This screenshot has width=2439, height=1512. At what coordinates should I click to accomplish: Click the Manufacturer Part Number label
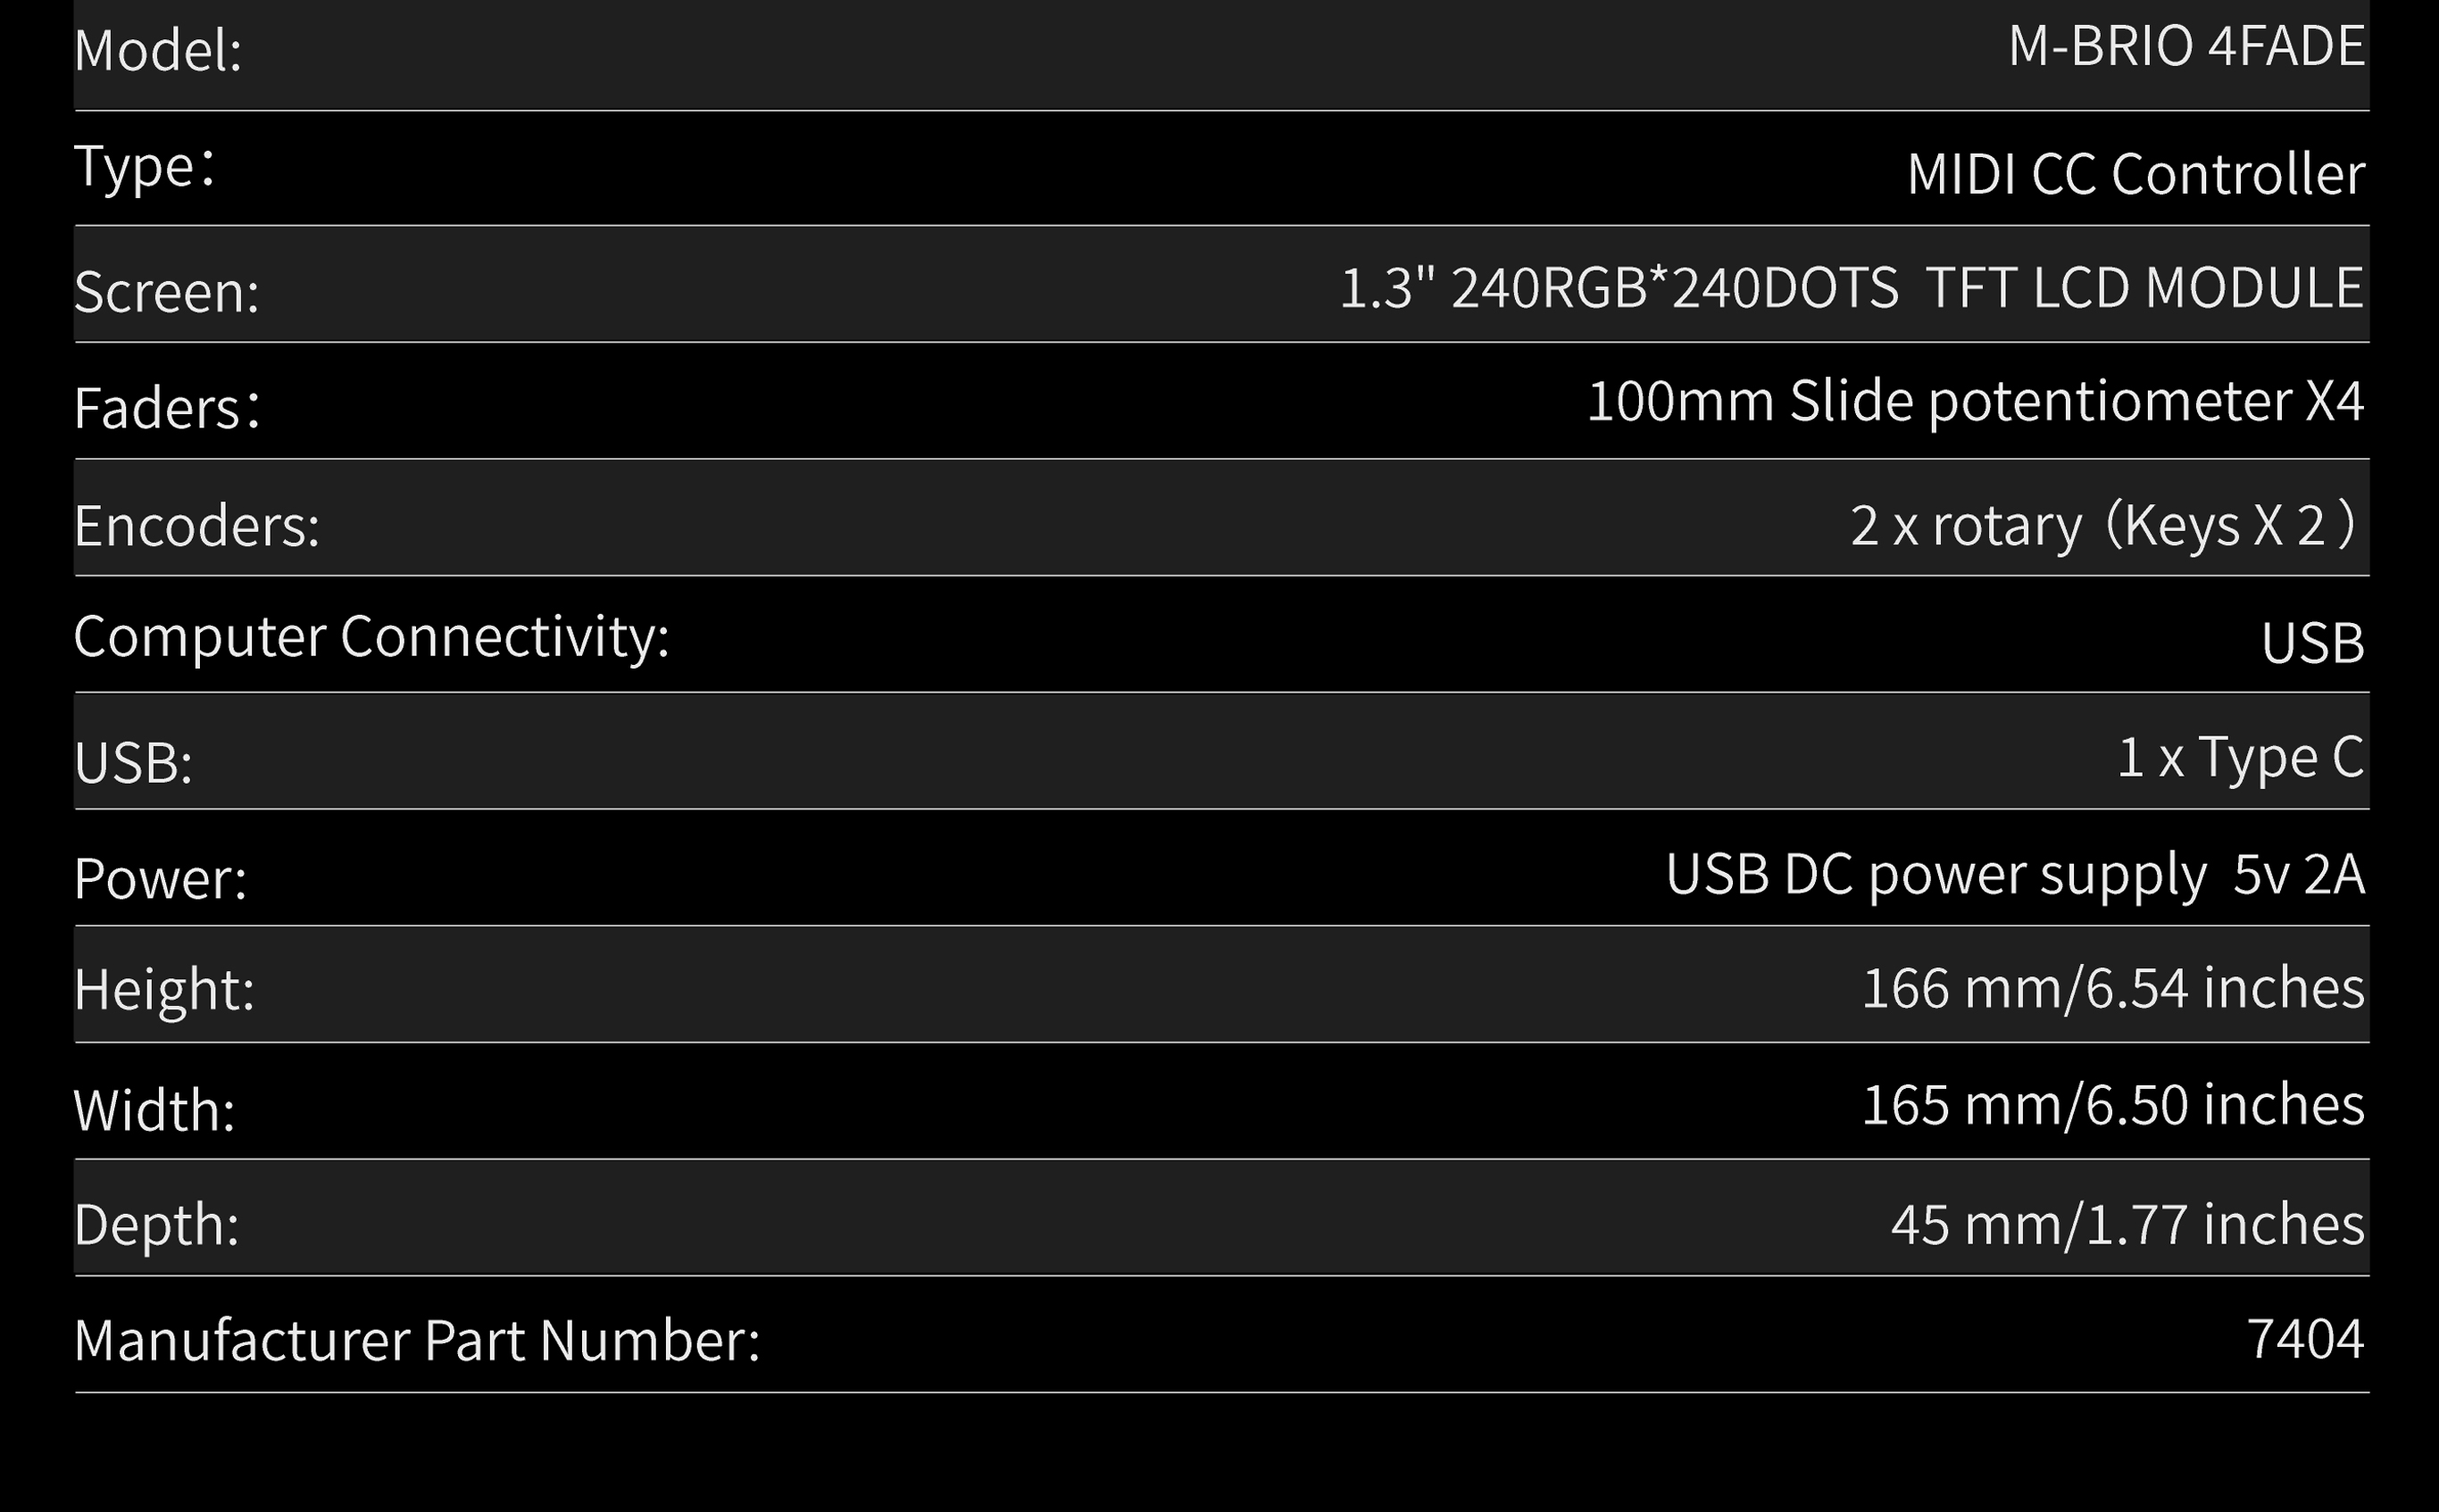click(x=417, y=1341)
